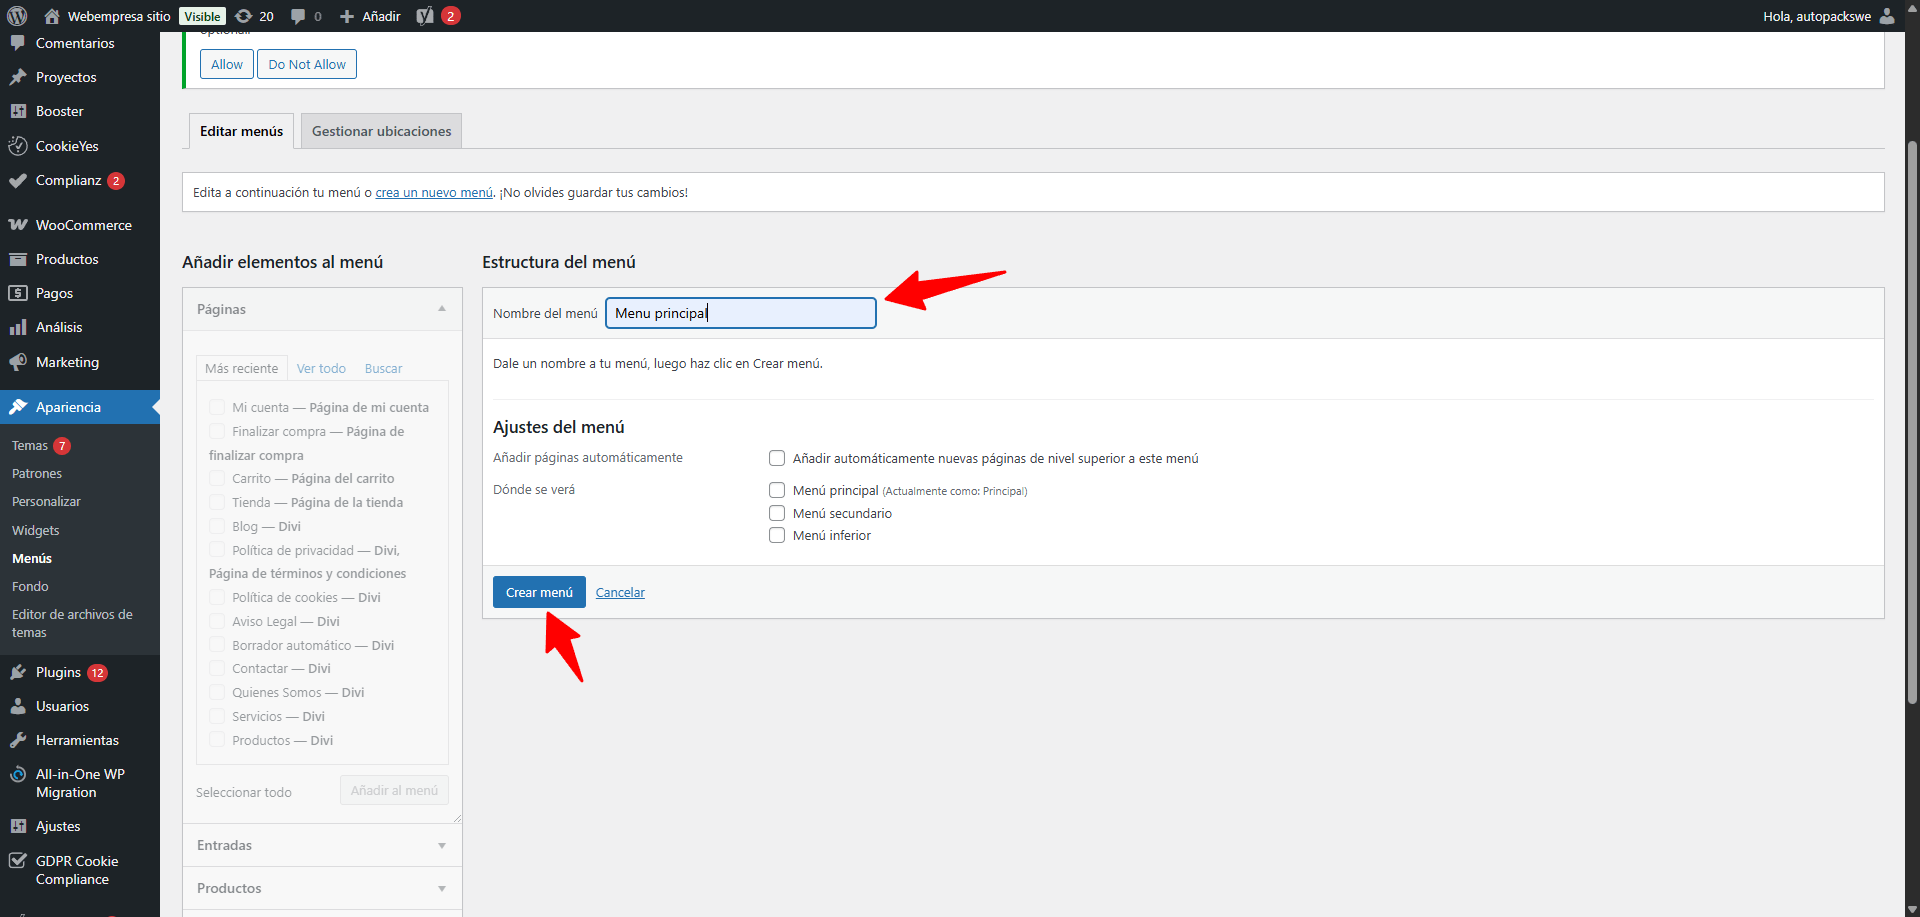Click the Usuarios person icon

coord(18,706)
